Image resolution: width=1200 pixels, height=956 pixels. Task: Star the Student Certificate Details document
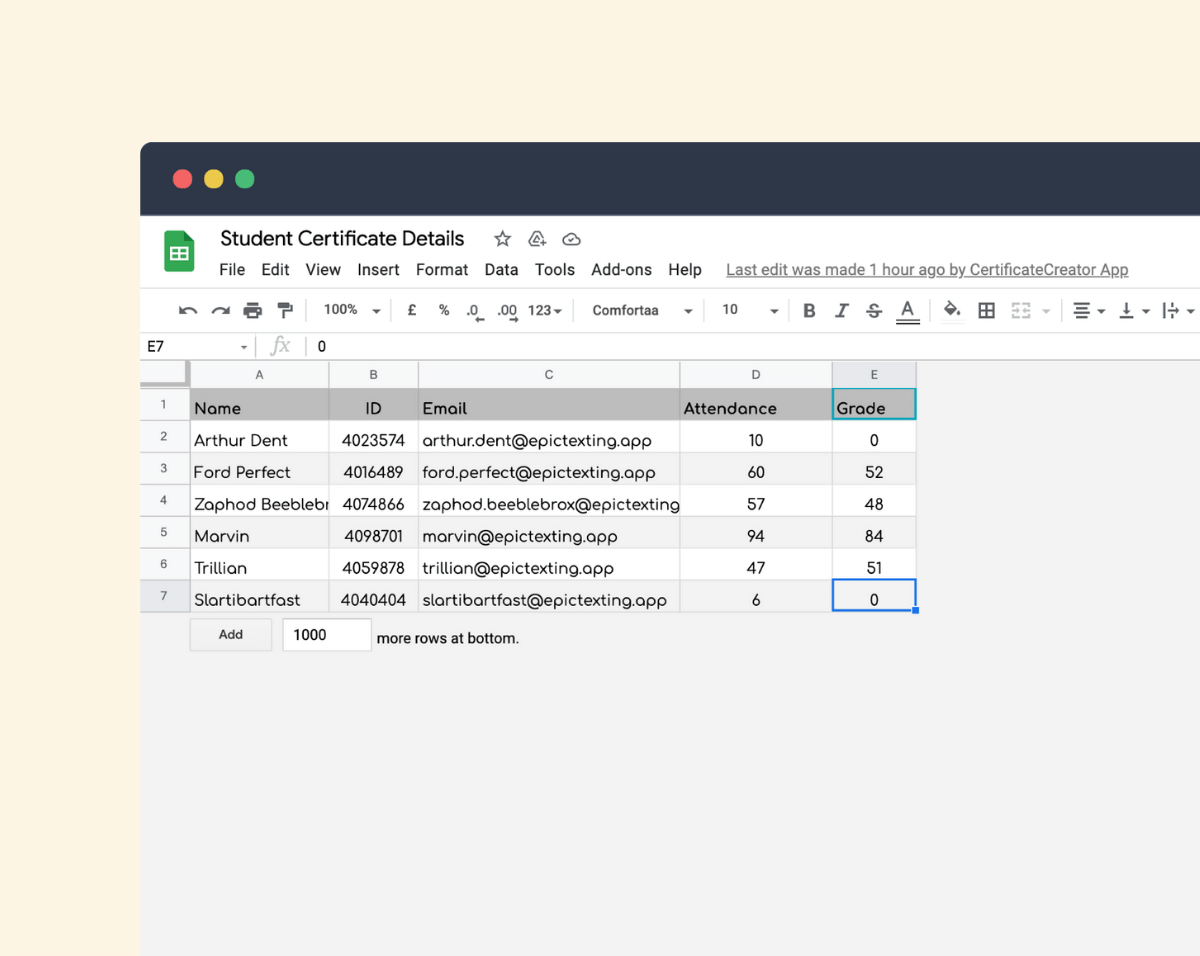503,239
